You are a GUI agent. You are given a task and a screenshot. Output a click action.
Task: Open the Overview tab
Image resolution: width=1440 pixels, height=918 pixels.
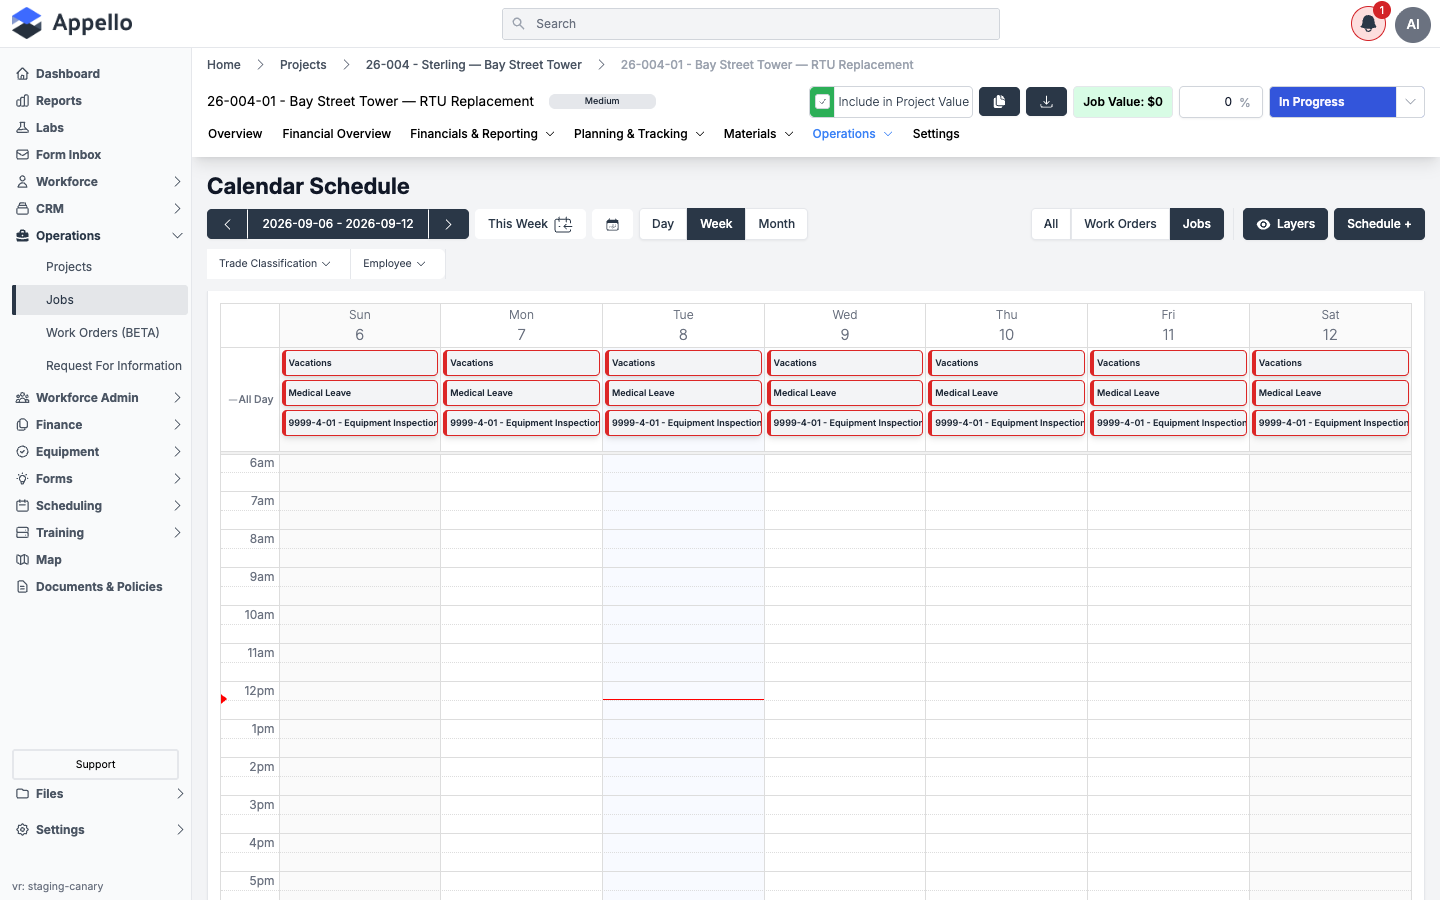235,134
